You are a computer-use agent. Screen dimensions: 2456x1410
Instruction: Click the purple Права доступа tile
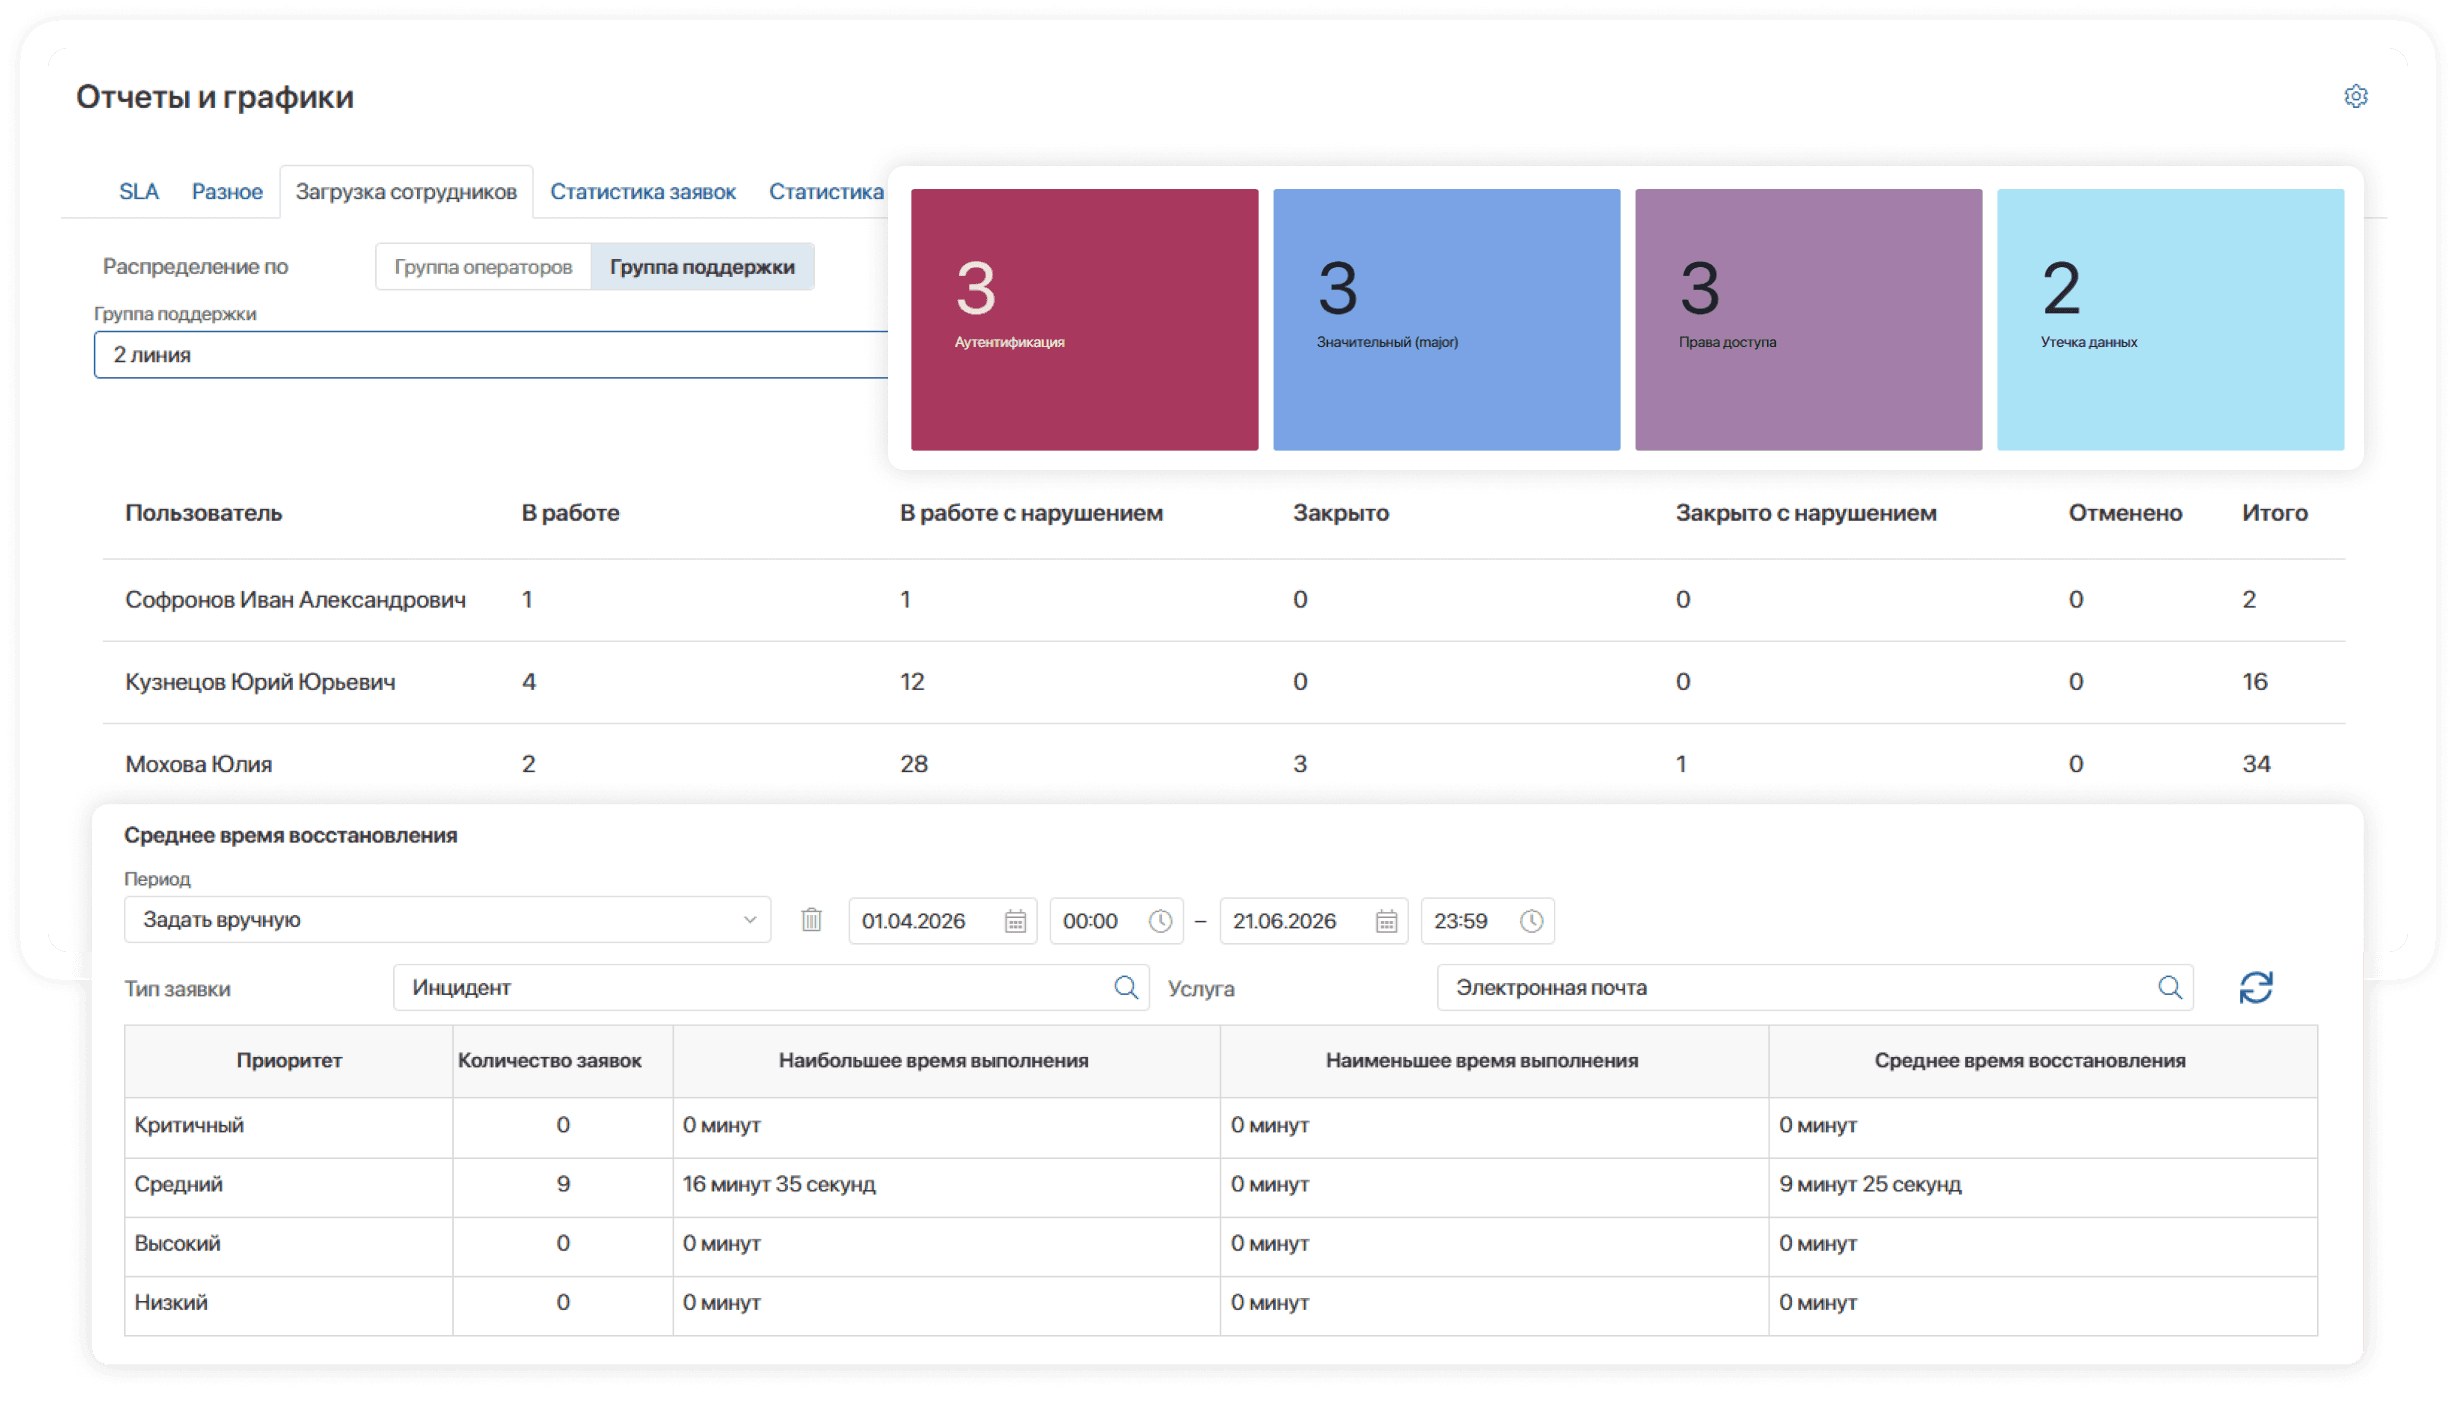point(1808,320)
